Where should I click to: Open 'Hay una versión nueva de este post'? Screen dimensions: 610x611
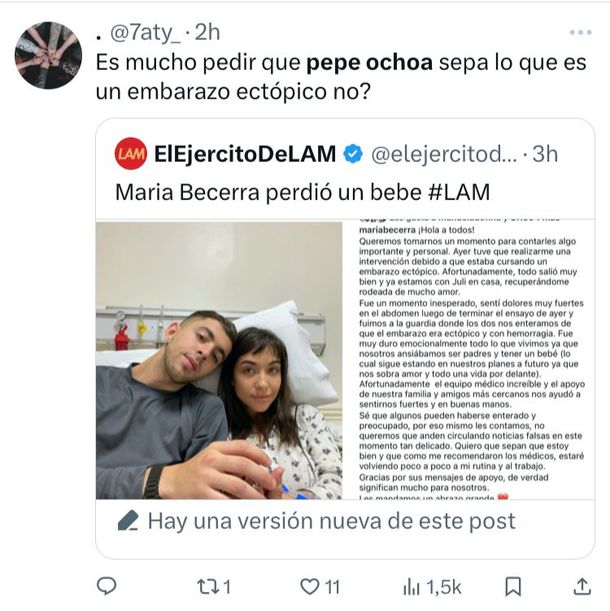(x=331, y=521)
